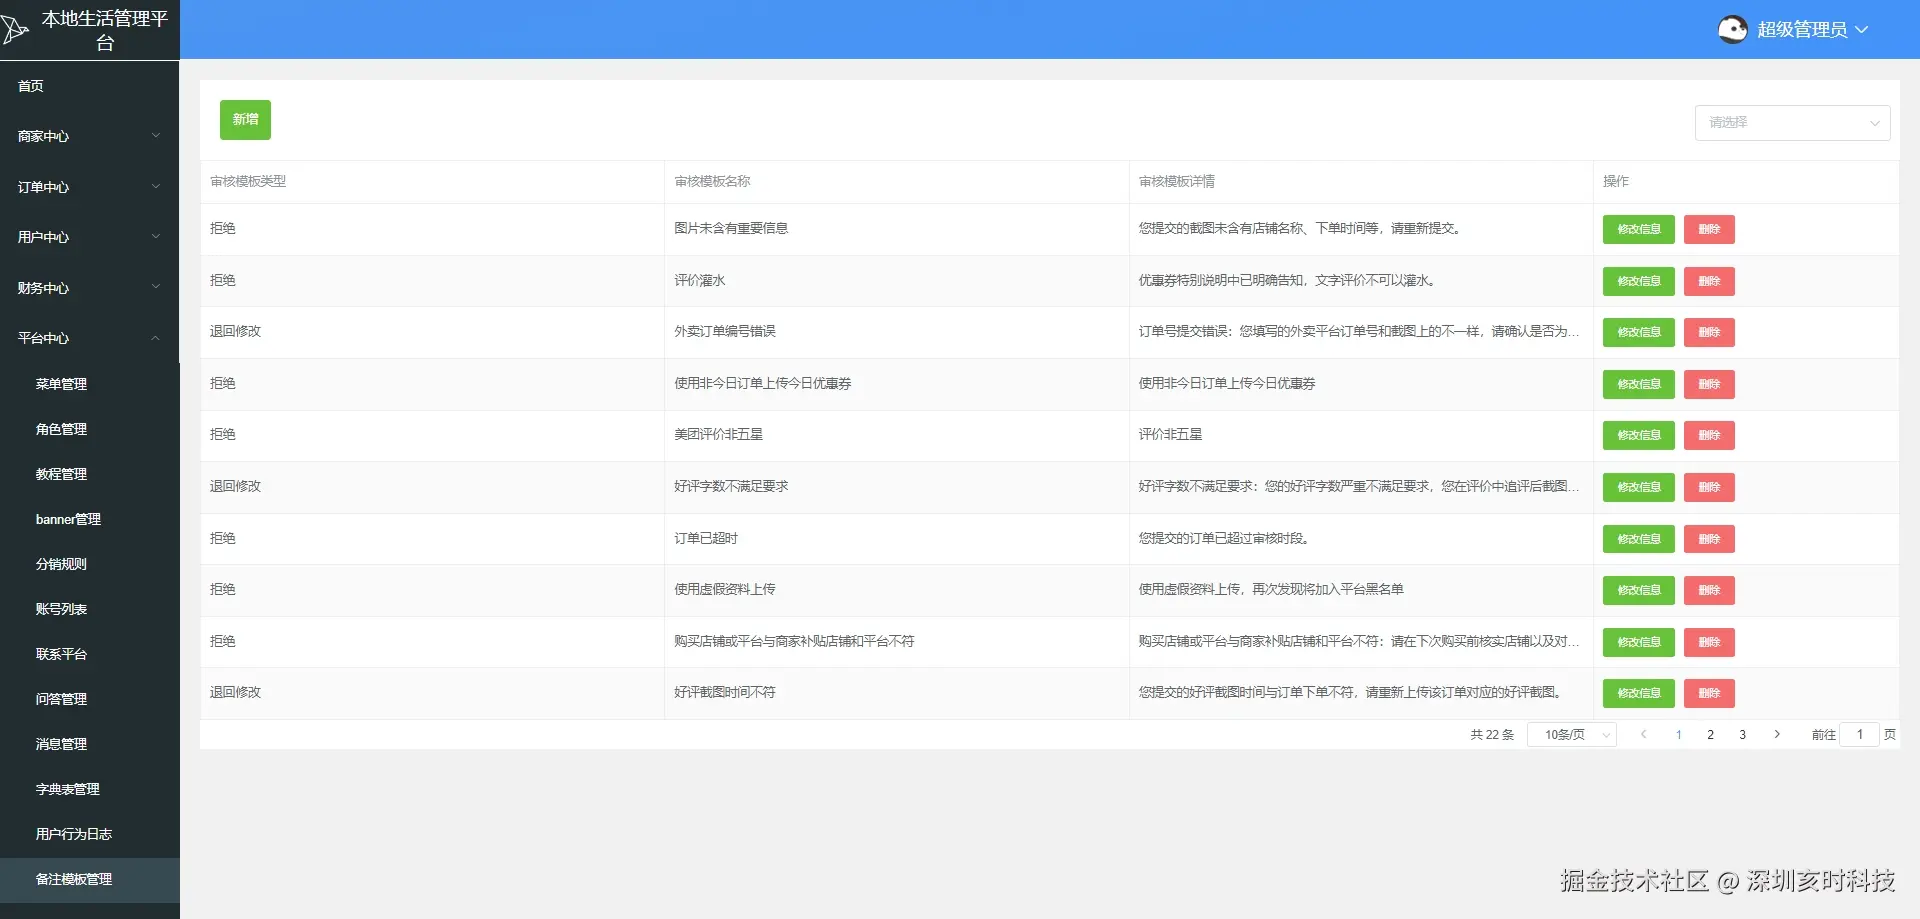The image size is (1920, 919).
Task: Open 消息管理 in the sidebar
Action: point(90,744)
